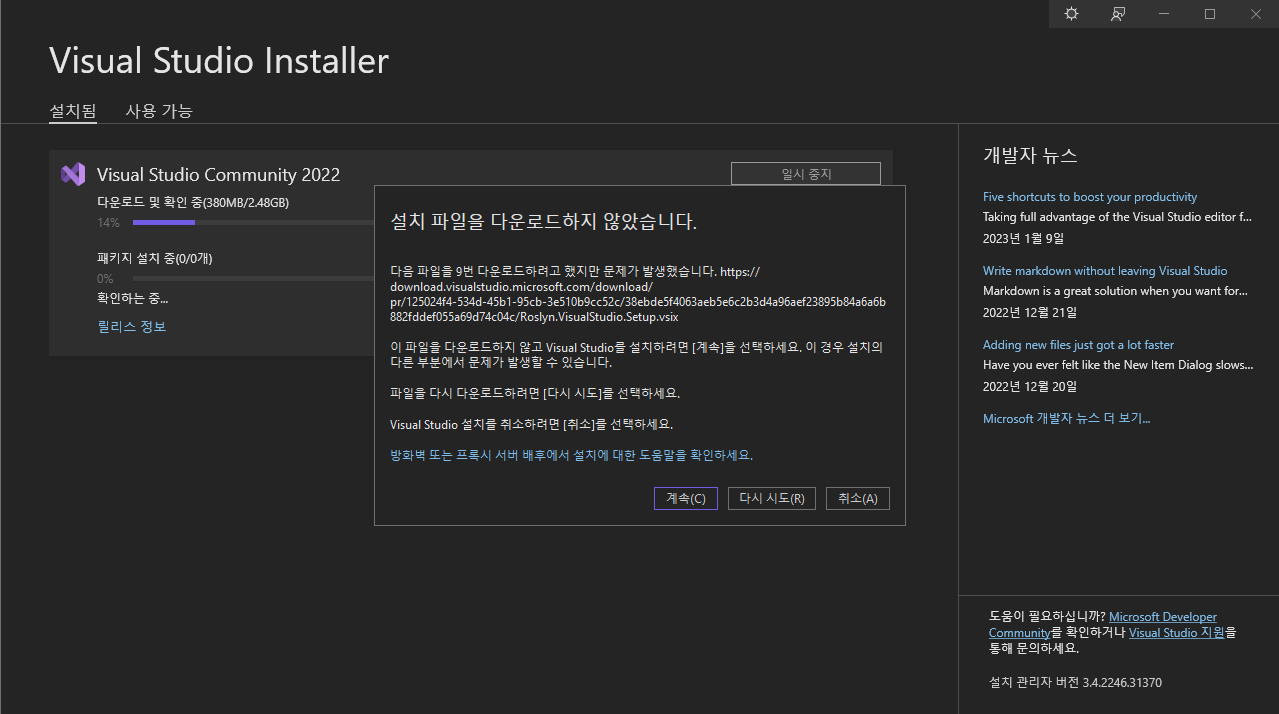
Task: Minimize the Visual Studio Installer window
Action: click(1163, 14)
